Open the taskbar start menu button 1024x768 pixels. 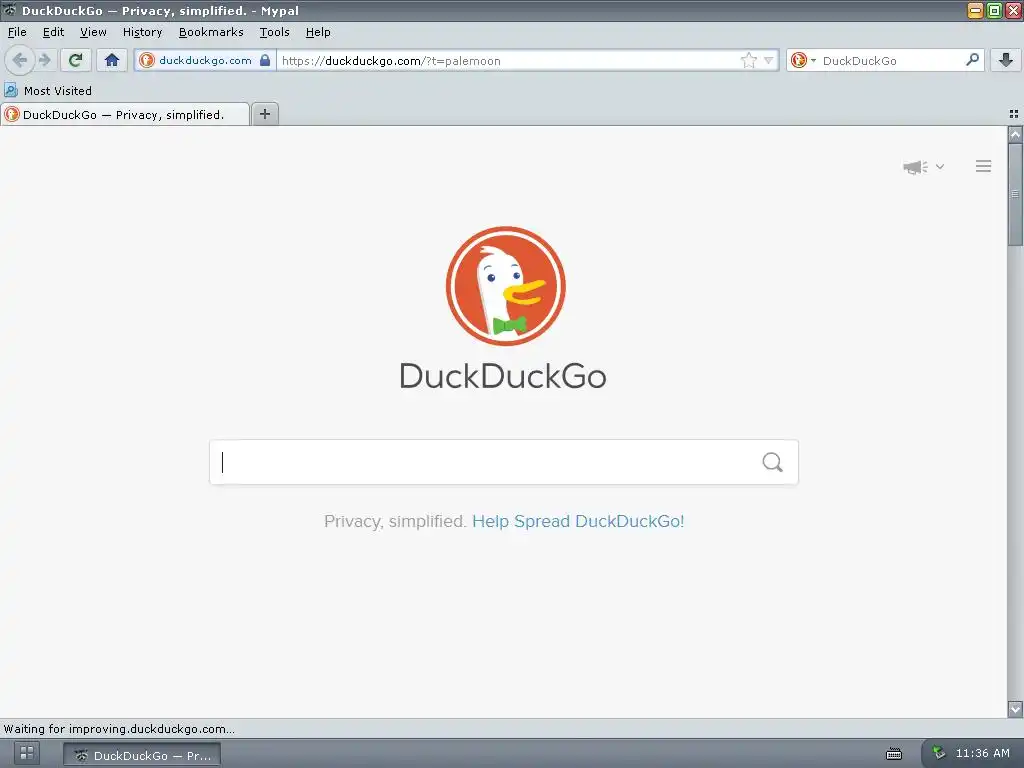pyautogui.click(x=27, y=754)
